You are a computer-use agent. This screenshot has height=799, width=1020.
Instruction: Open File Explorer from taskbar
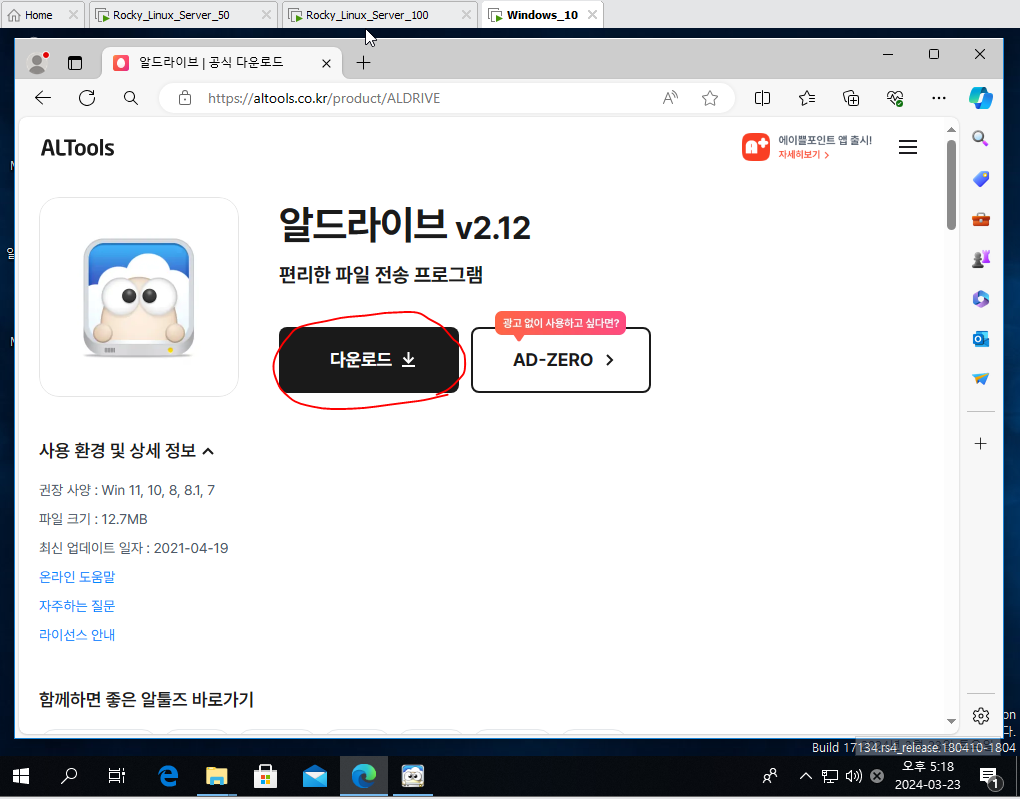click(x=217, y=776)
